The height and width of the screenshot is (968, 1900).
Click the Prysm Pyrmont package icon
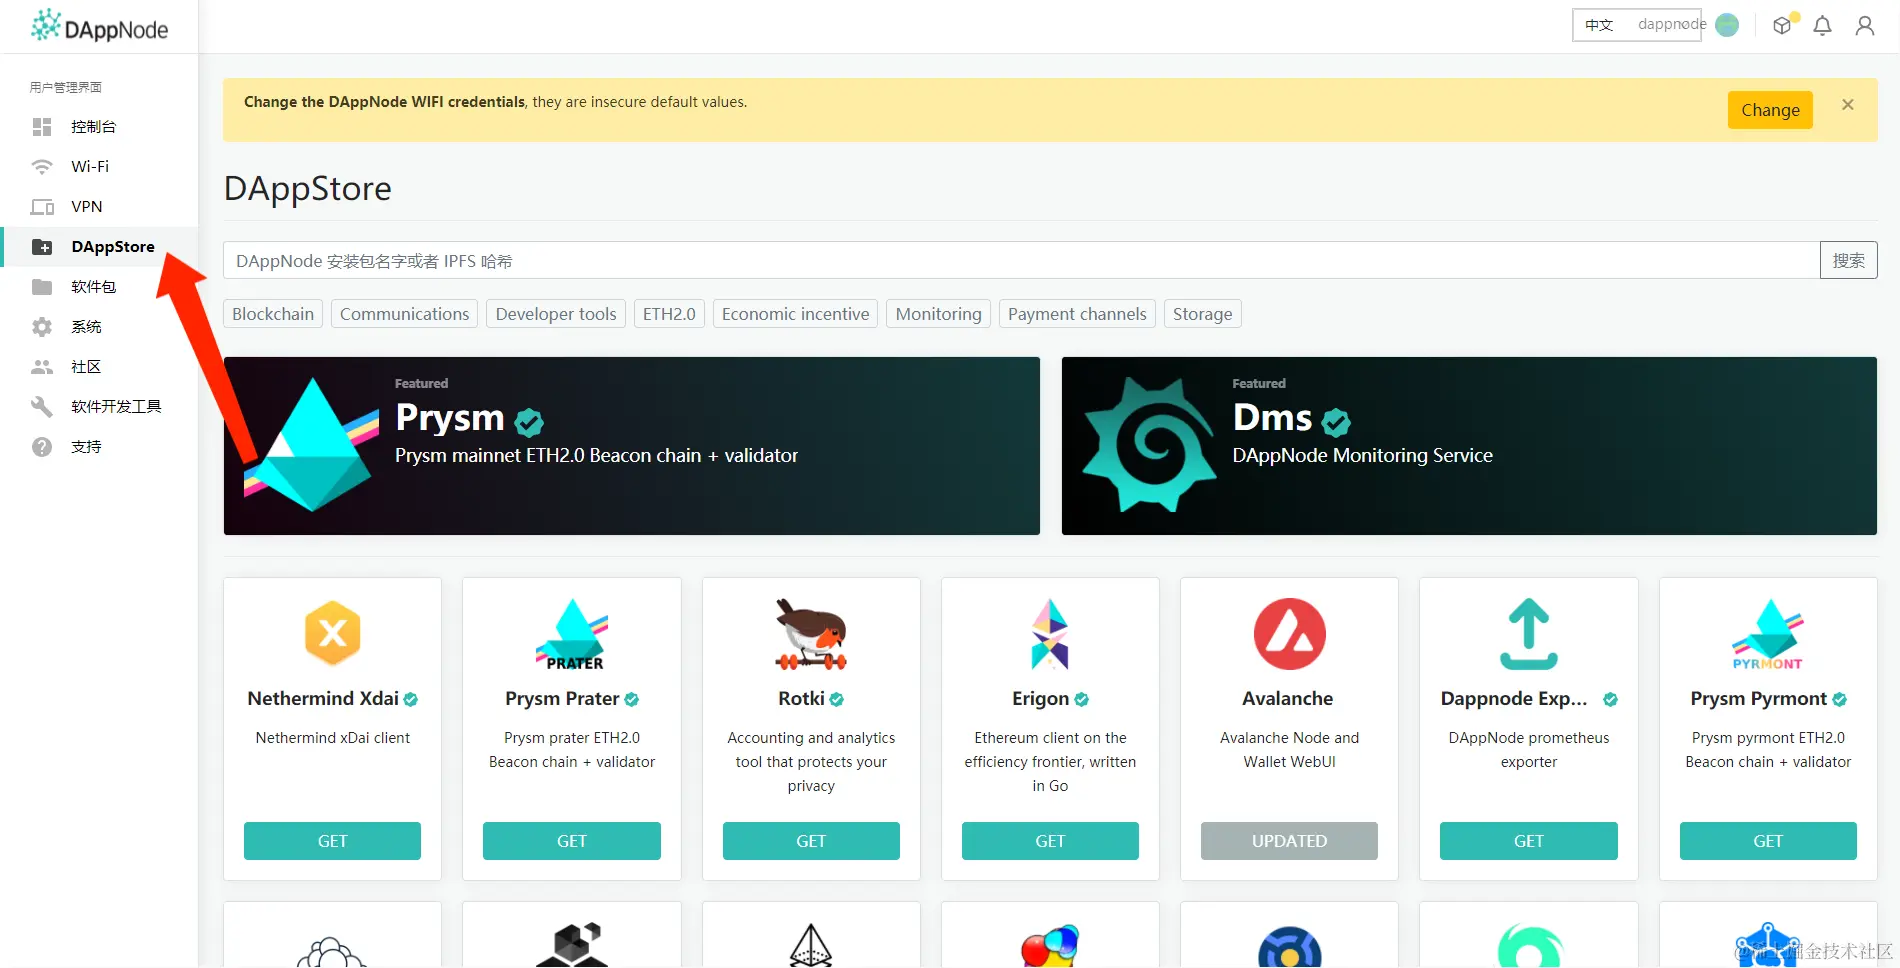[x=1768, y=634]
